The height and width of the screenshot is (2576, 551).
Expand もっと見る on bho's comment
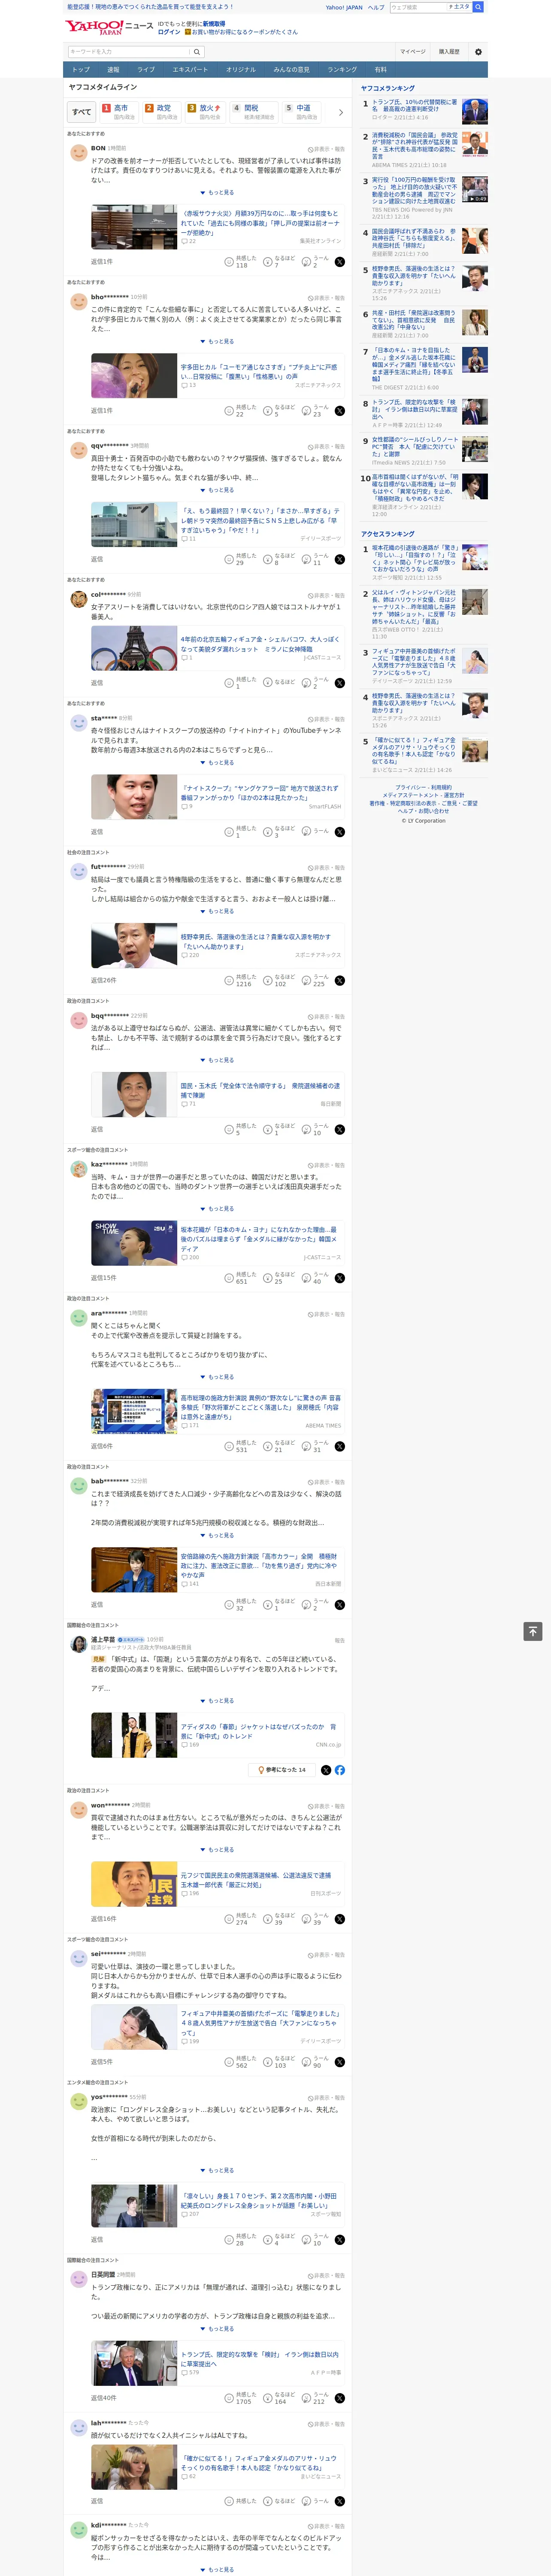(x=217, y=342)
